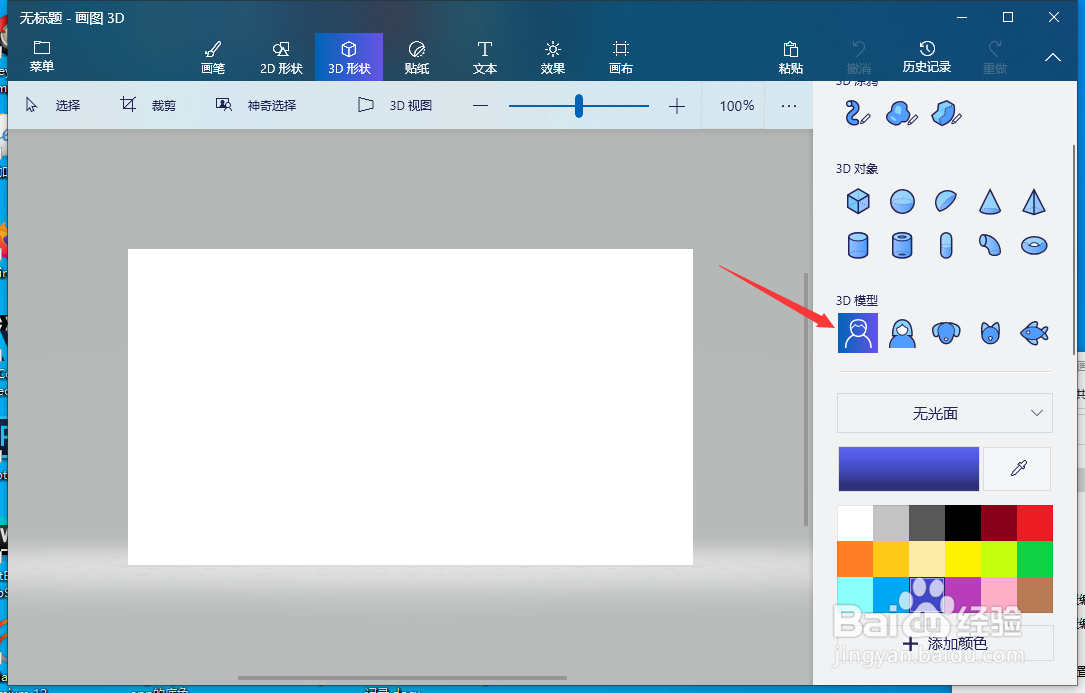The height and width of the screenshot is (693, 1085).
Task: Insert the 3D cone object
Action: [x=990, y=201]
